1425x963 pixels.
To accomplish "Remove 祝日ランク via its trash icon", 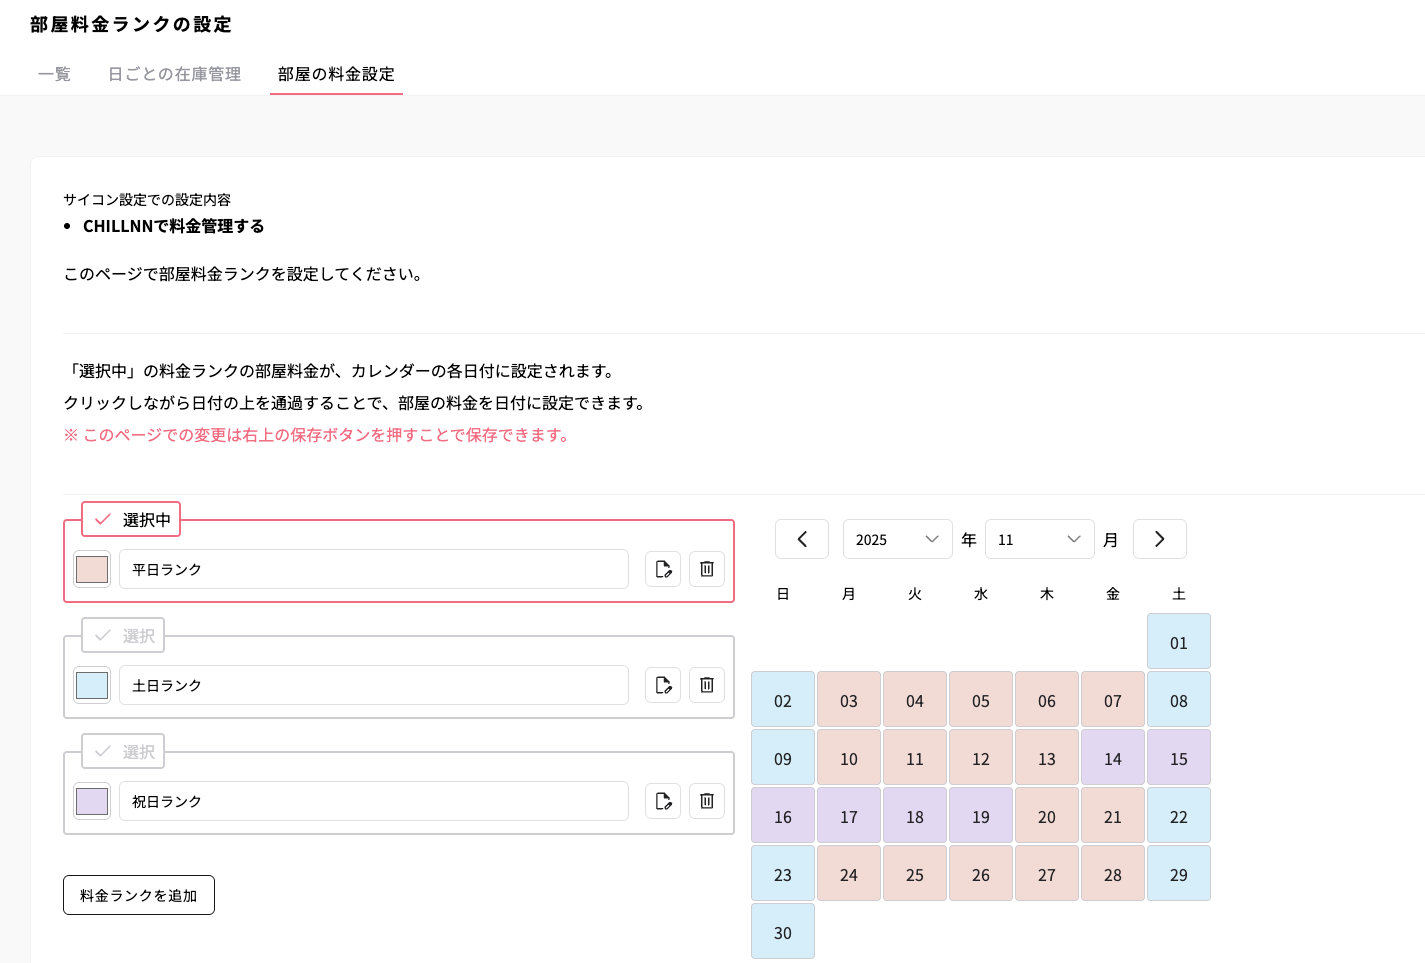I will tap(706, 801).
